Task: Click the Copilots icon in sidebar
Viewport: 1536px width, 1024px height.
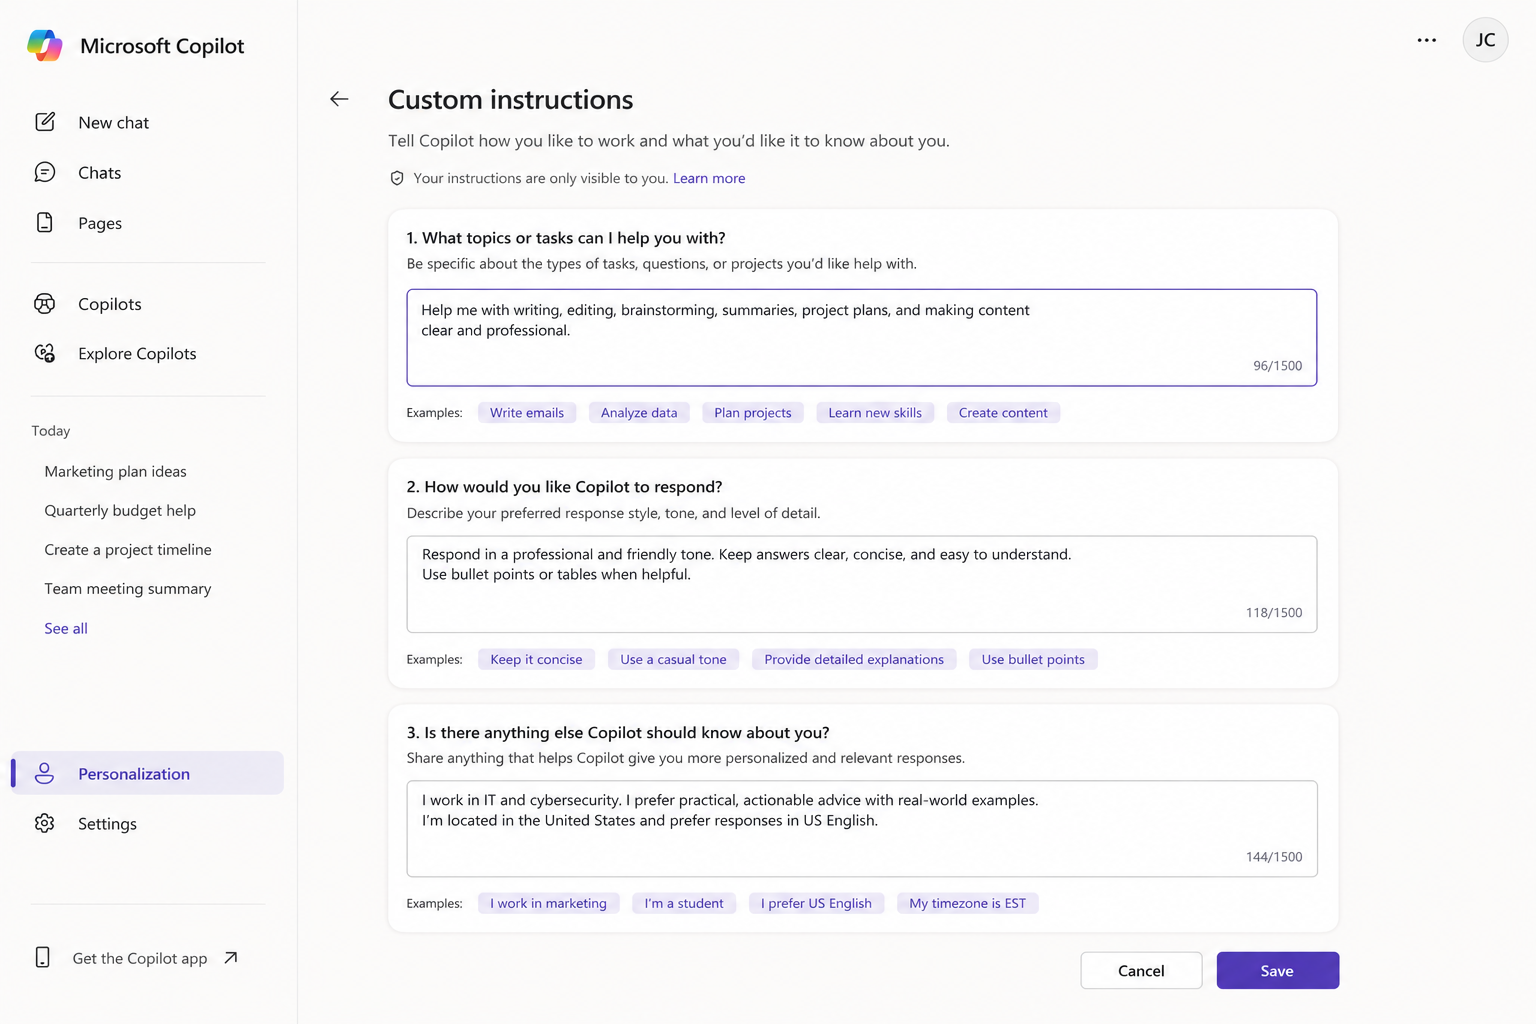Action: [x=45, y=303]
